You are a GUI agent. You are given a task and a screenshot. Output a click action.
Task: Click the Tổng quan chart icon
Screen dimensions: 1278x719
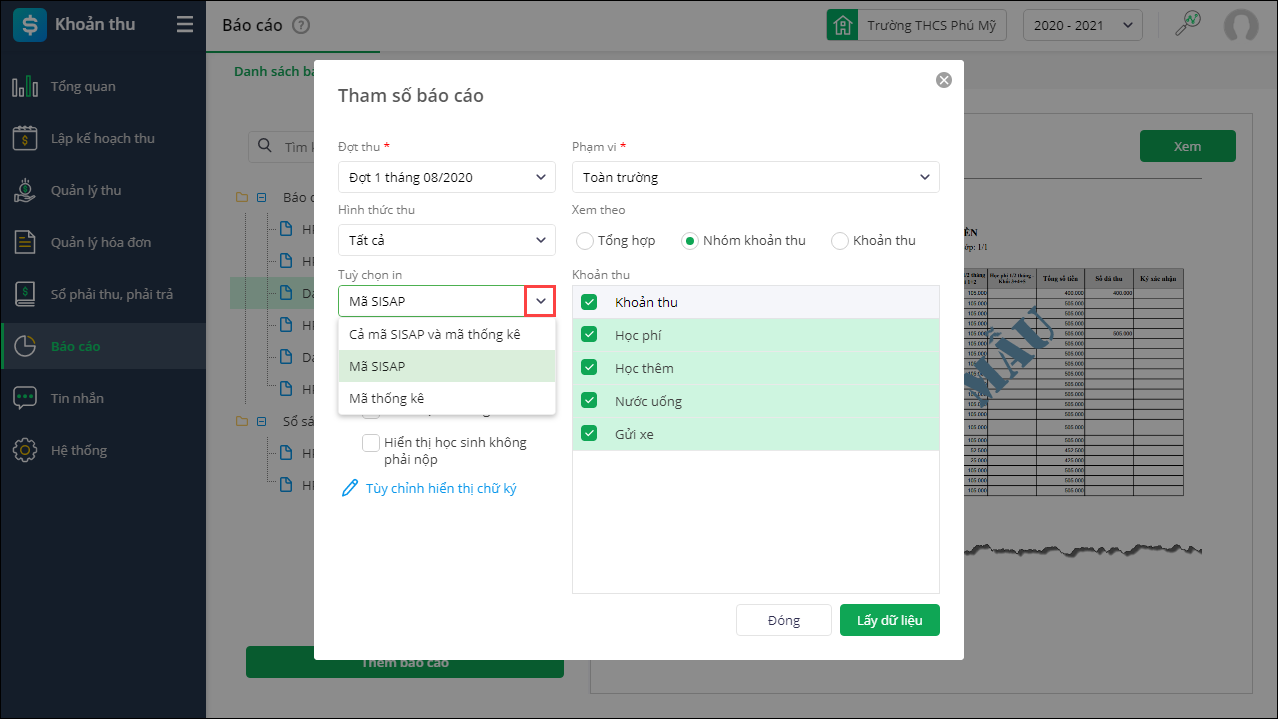pos(25,87)
